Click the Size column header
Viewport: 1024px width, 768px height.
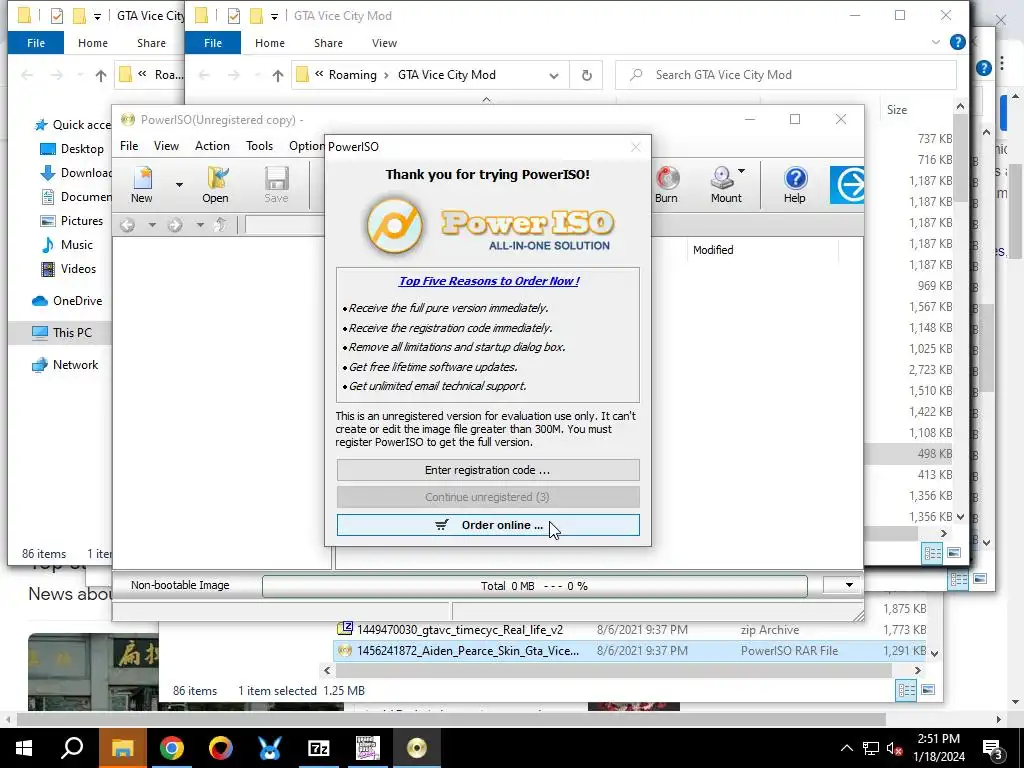click(897, 110)
